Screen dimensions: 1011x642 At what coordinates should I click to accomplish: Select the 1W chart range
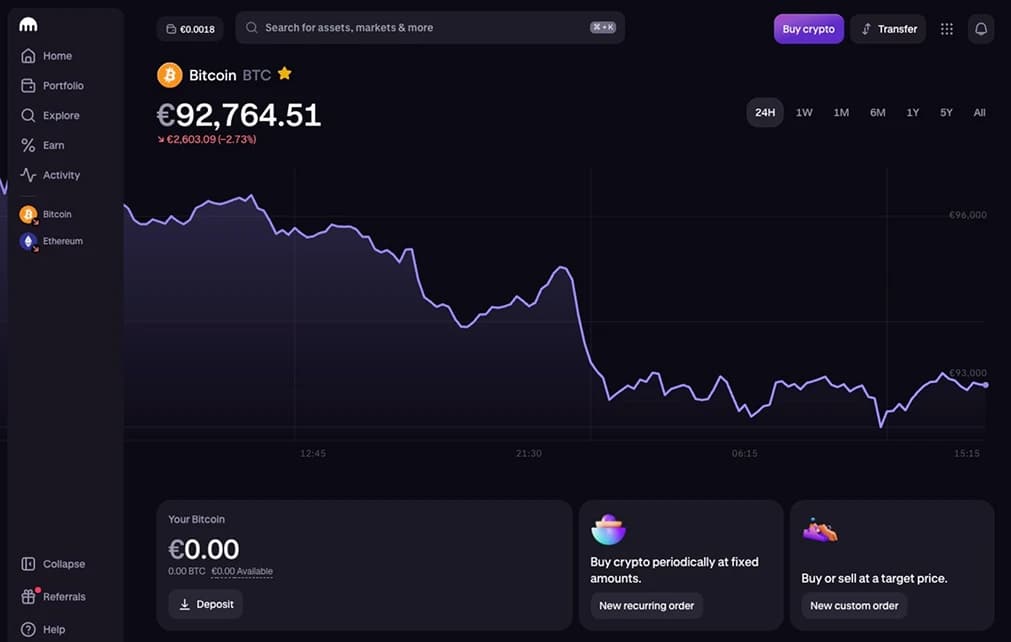(804, 112)
